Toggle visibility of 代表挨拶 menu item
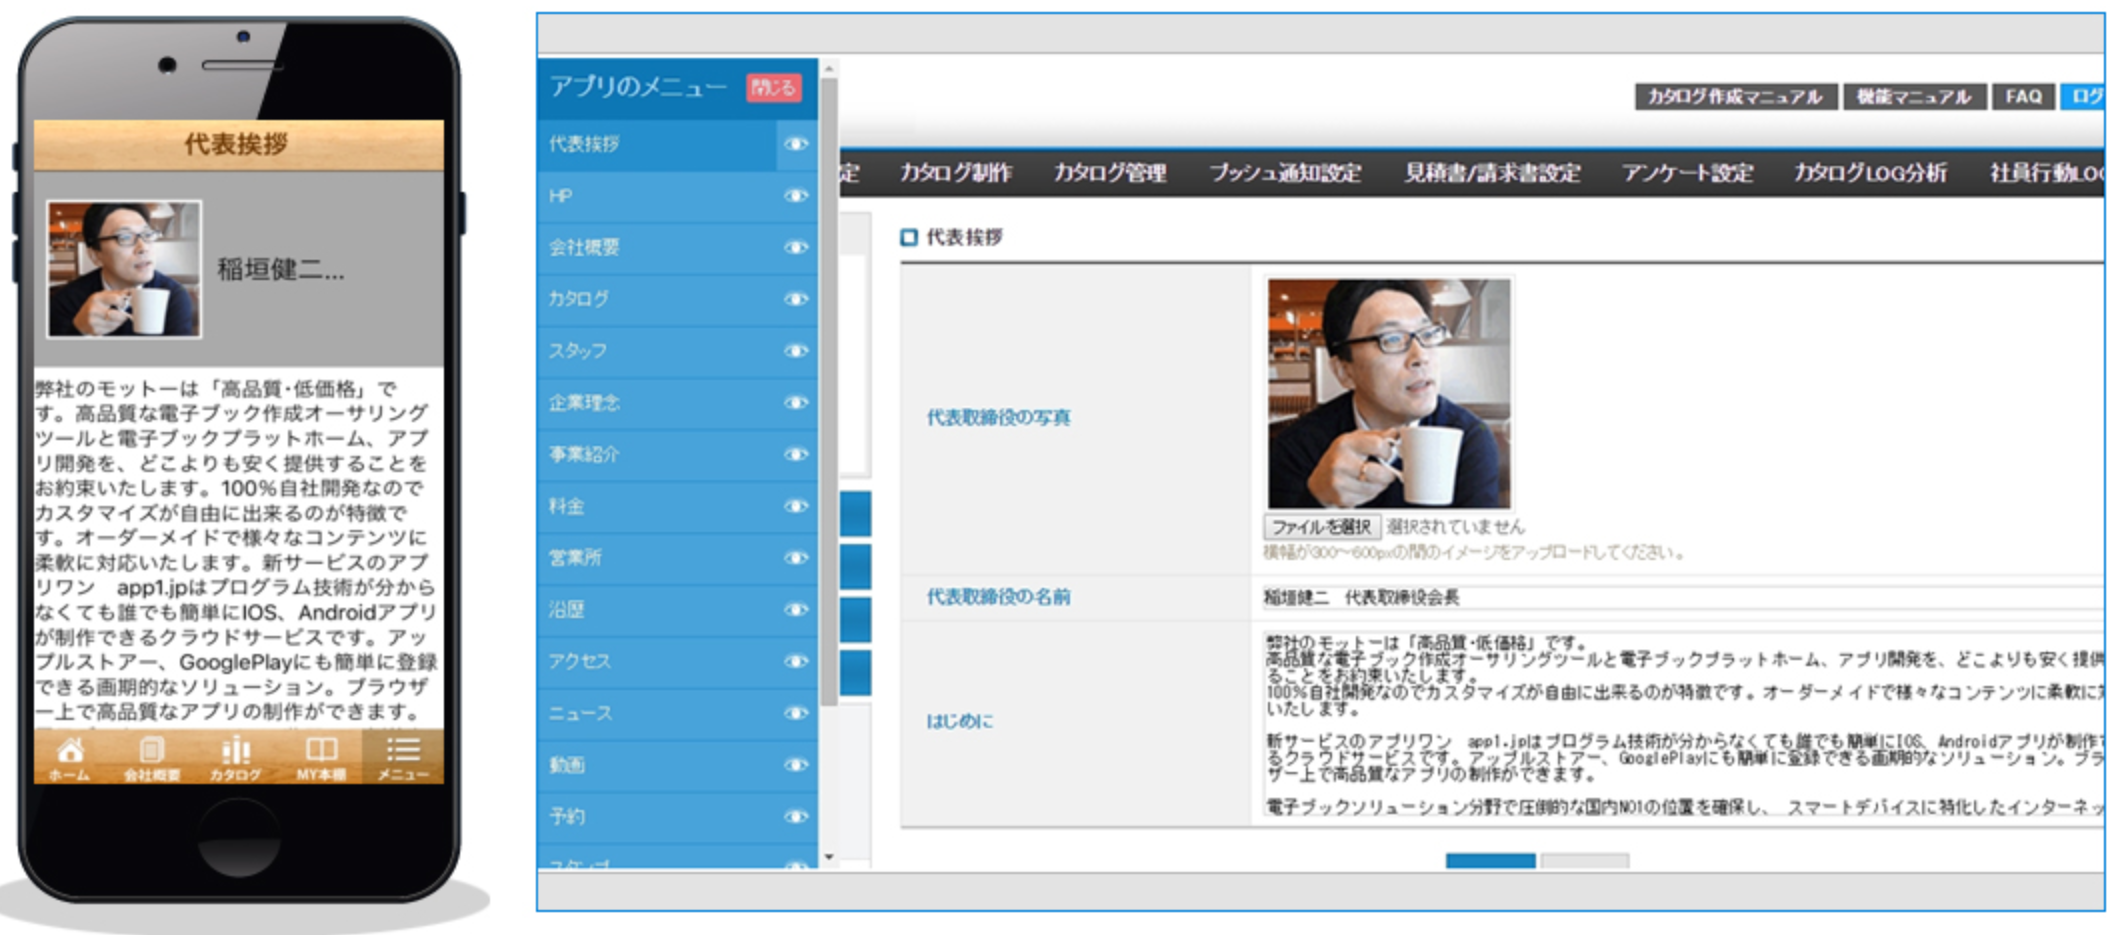 (796, 144)
